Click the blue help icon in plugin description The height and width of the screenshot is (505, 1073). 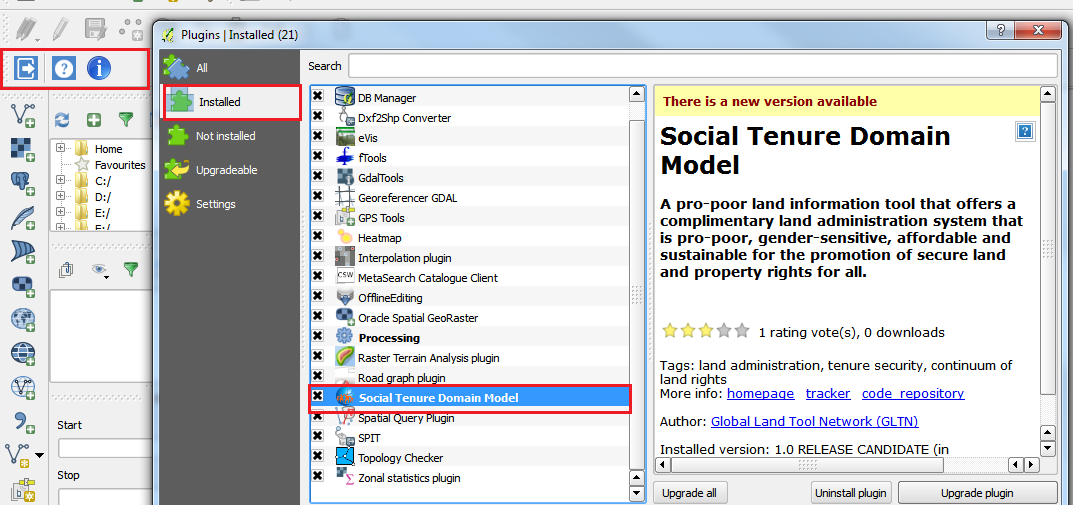click(1024, 131)
